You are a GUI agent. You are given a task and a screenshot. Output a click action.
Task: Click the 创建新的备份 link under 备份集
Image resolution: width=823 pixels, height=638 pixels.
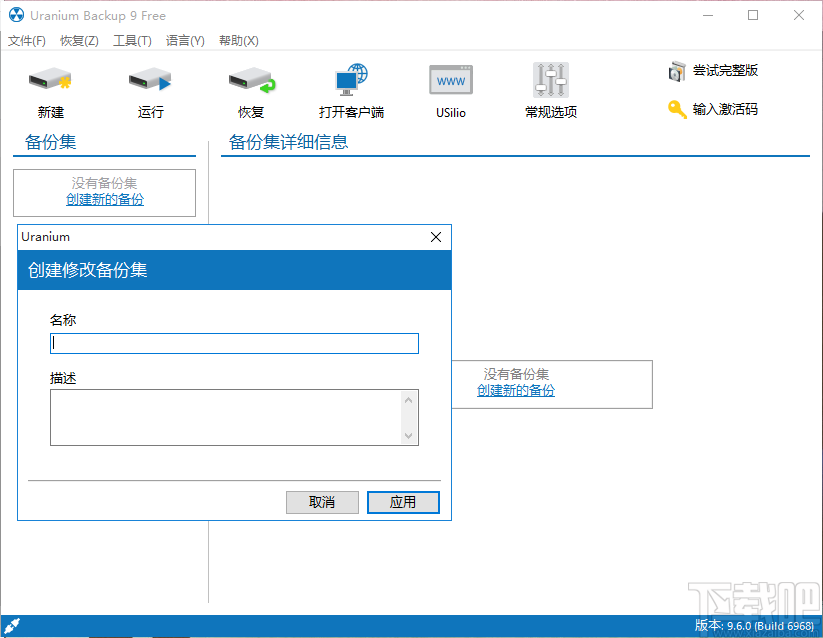[x=104, y=199]
